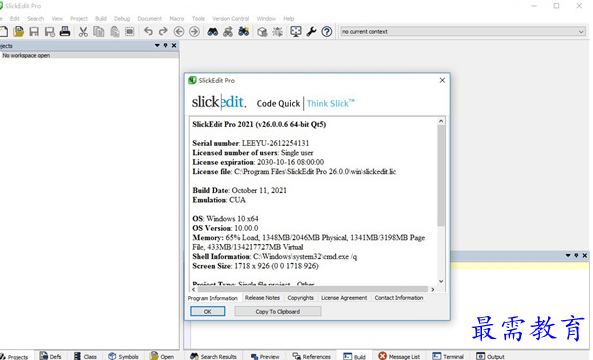Undo the last action

click(x=148, y=31)
